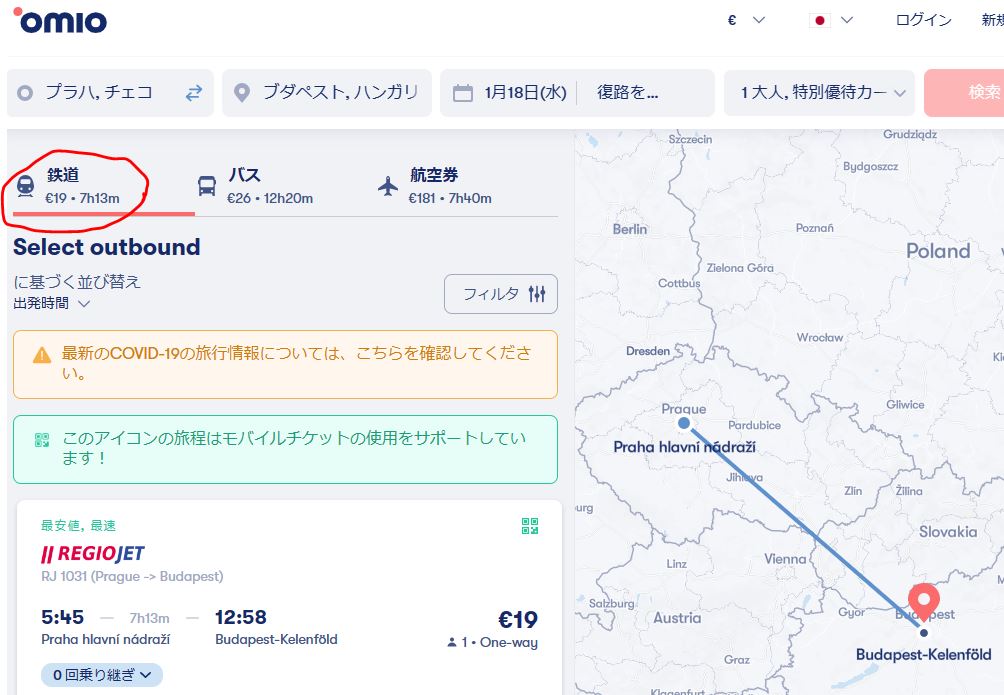This screenshot has height=695, width=1004.
Task: Click the Budapest-Kelenföld map label
Action: pyautogui.click(x=923, y=655)
